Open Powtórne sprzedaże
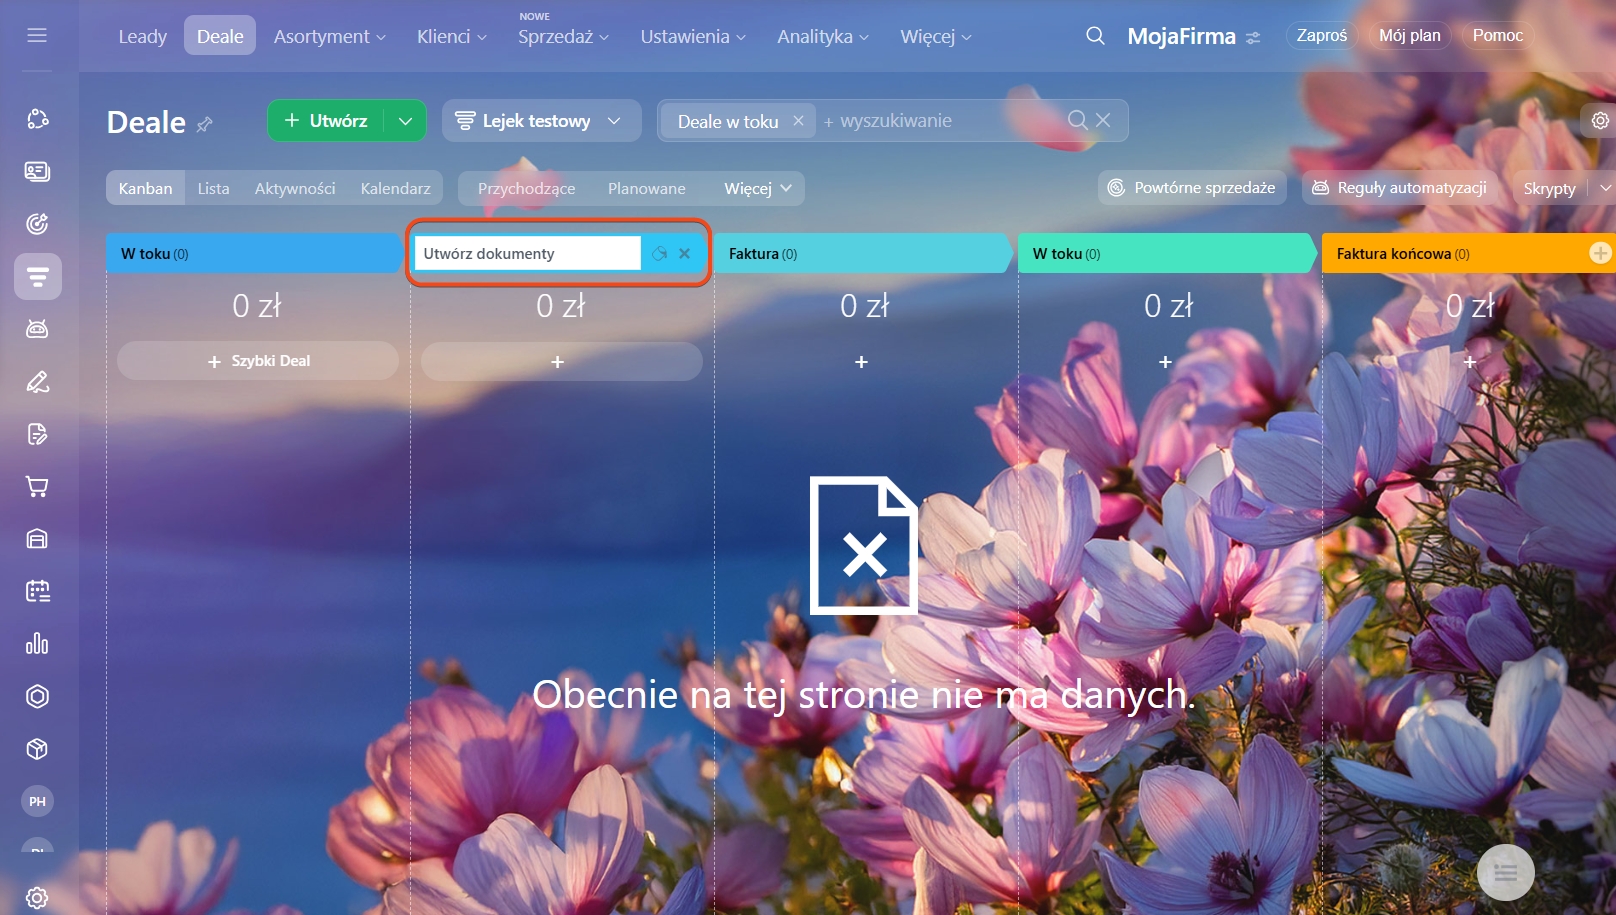Viewport: 1616px width, 915px height. tap(1192, 188)
